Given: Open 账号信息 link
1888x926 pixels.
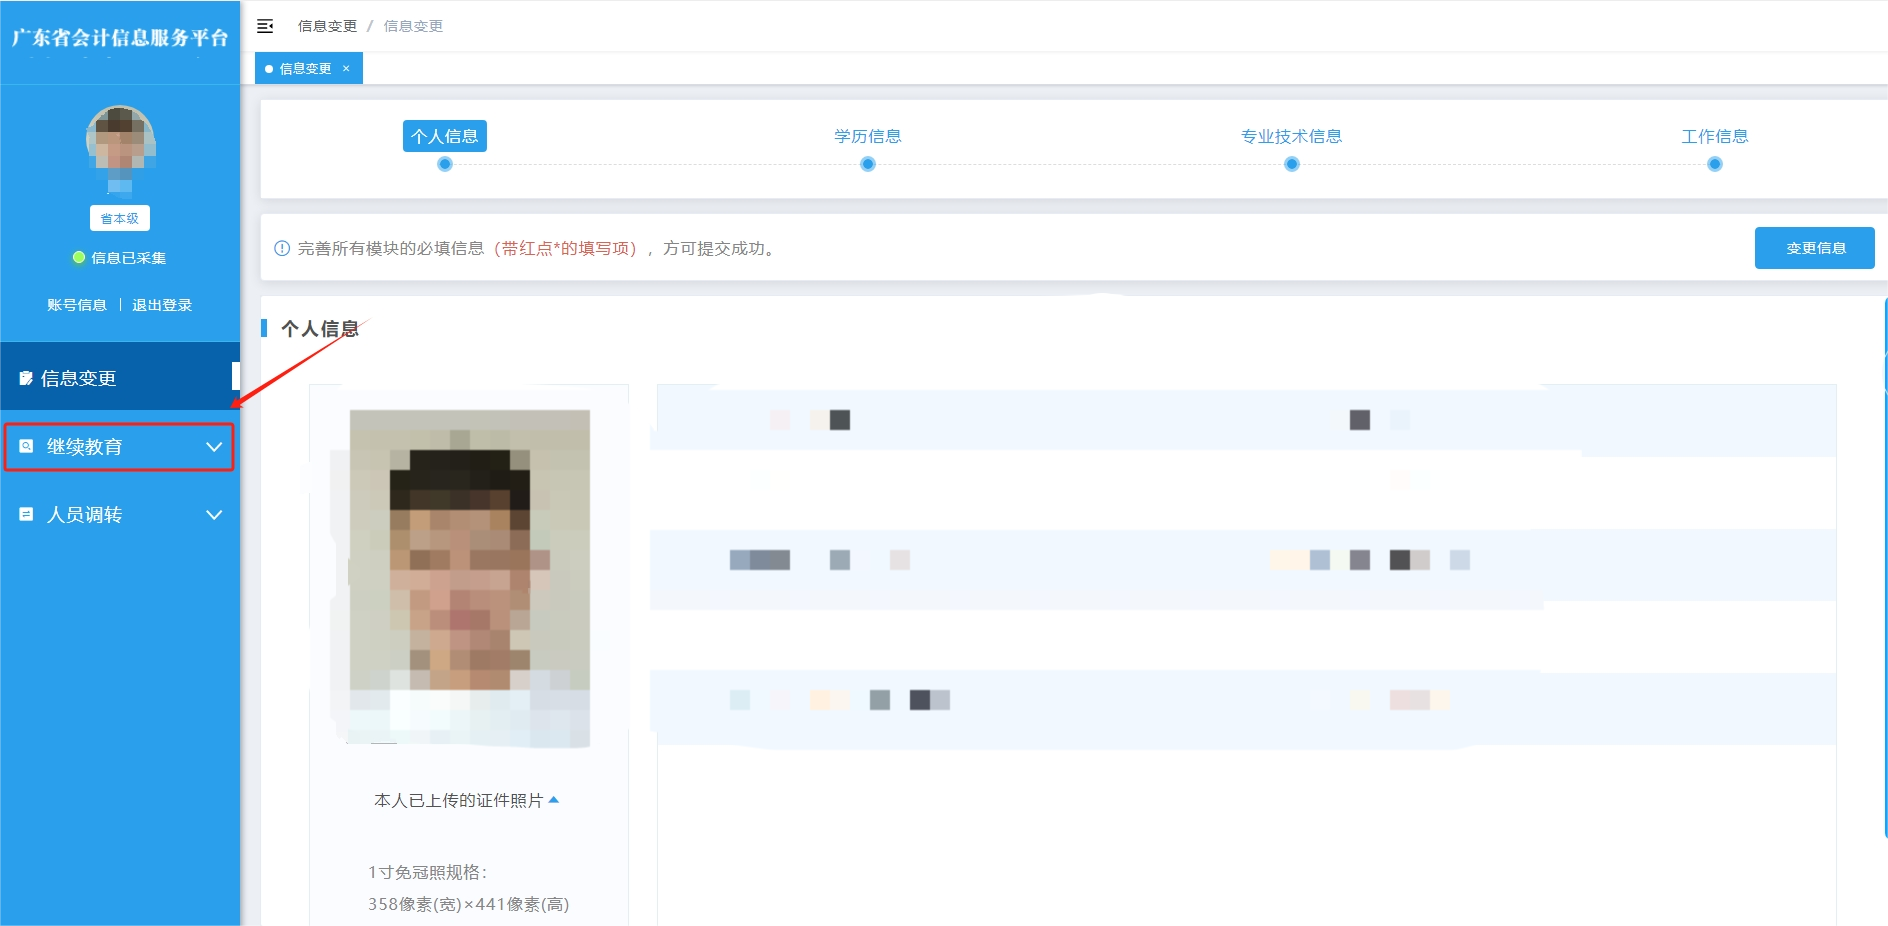Looking at the screenshot, I should click(77, 305).
